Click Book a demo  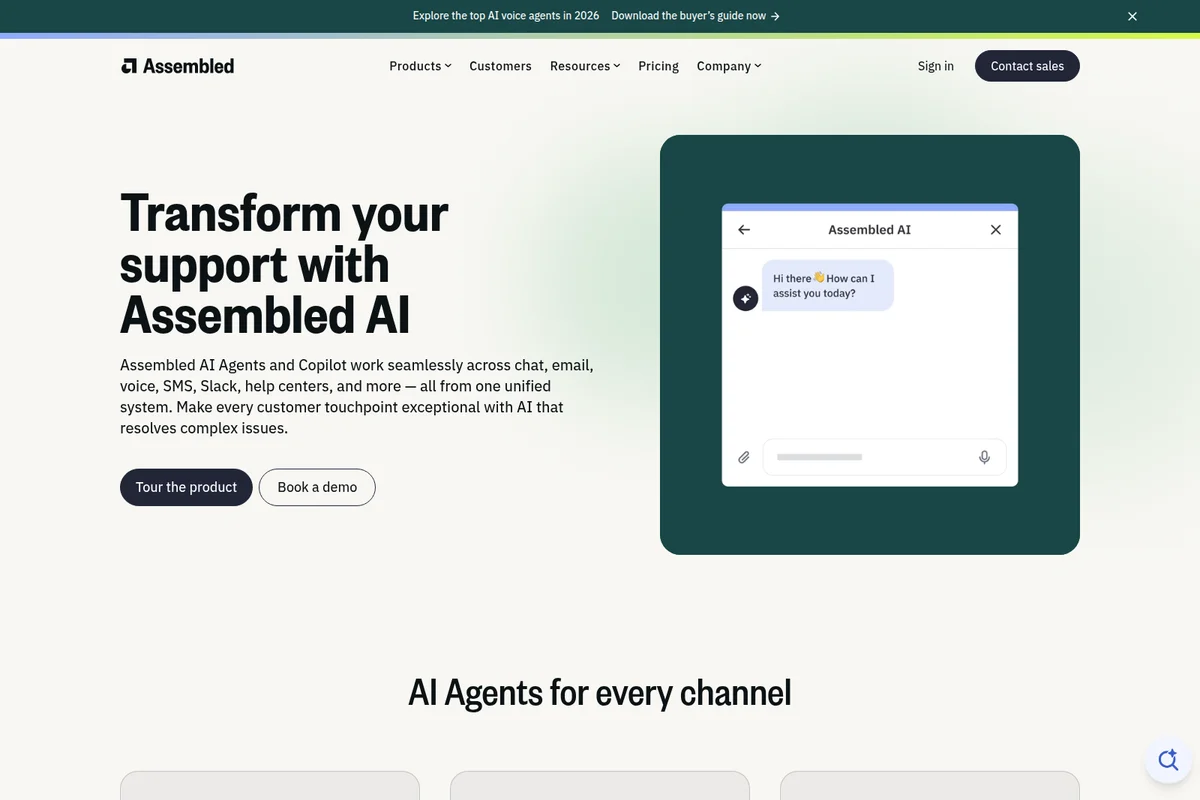317,487
